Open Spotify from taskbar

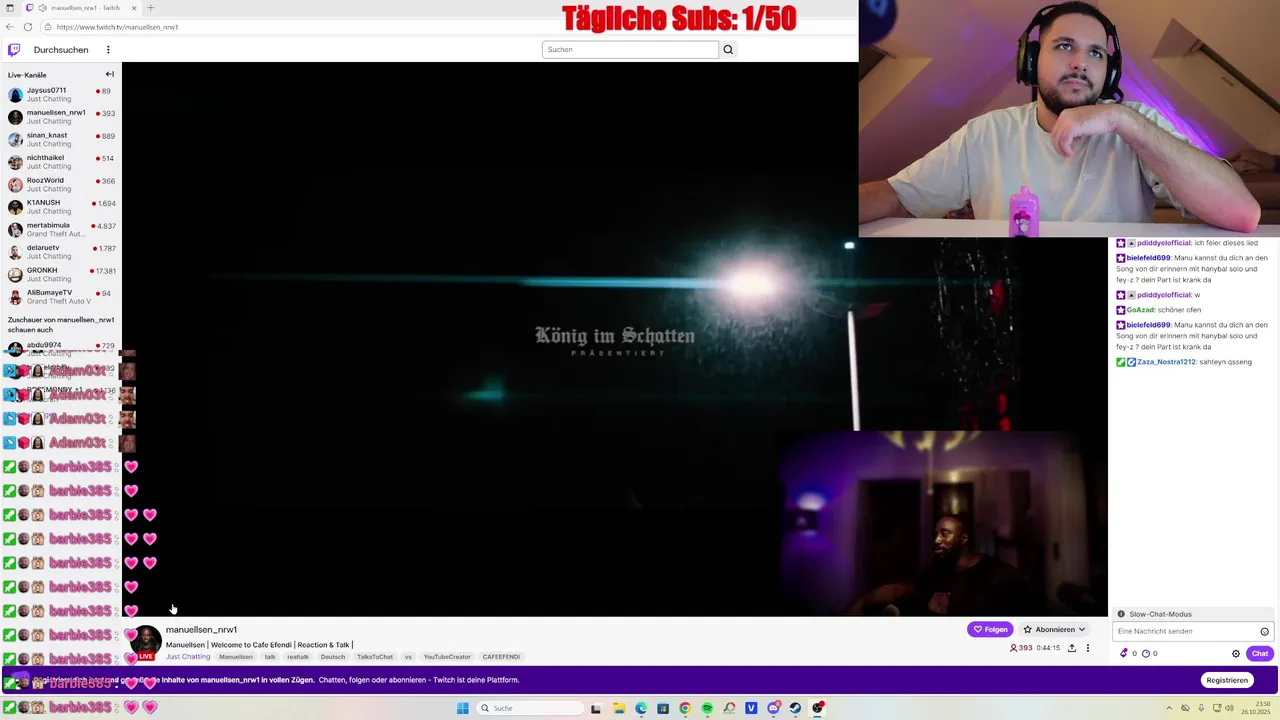point(707,708)
